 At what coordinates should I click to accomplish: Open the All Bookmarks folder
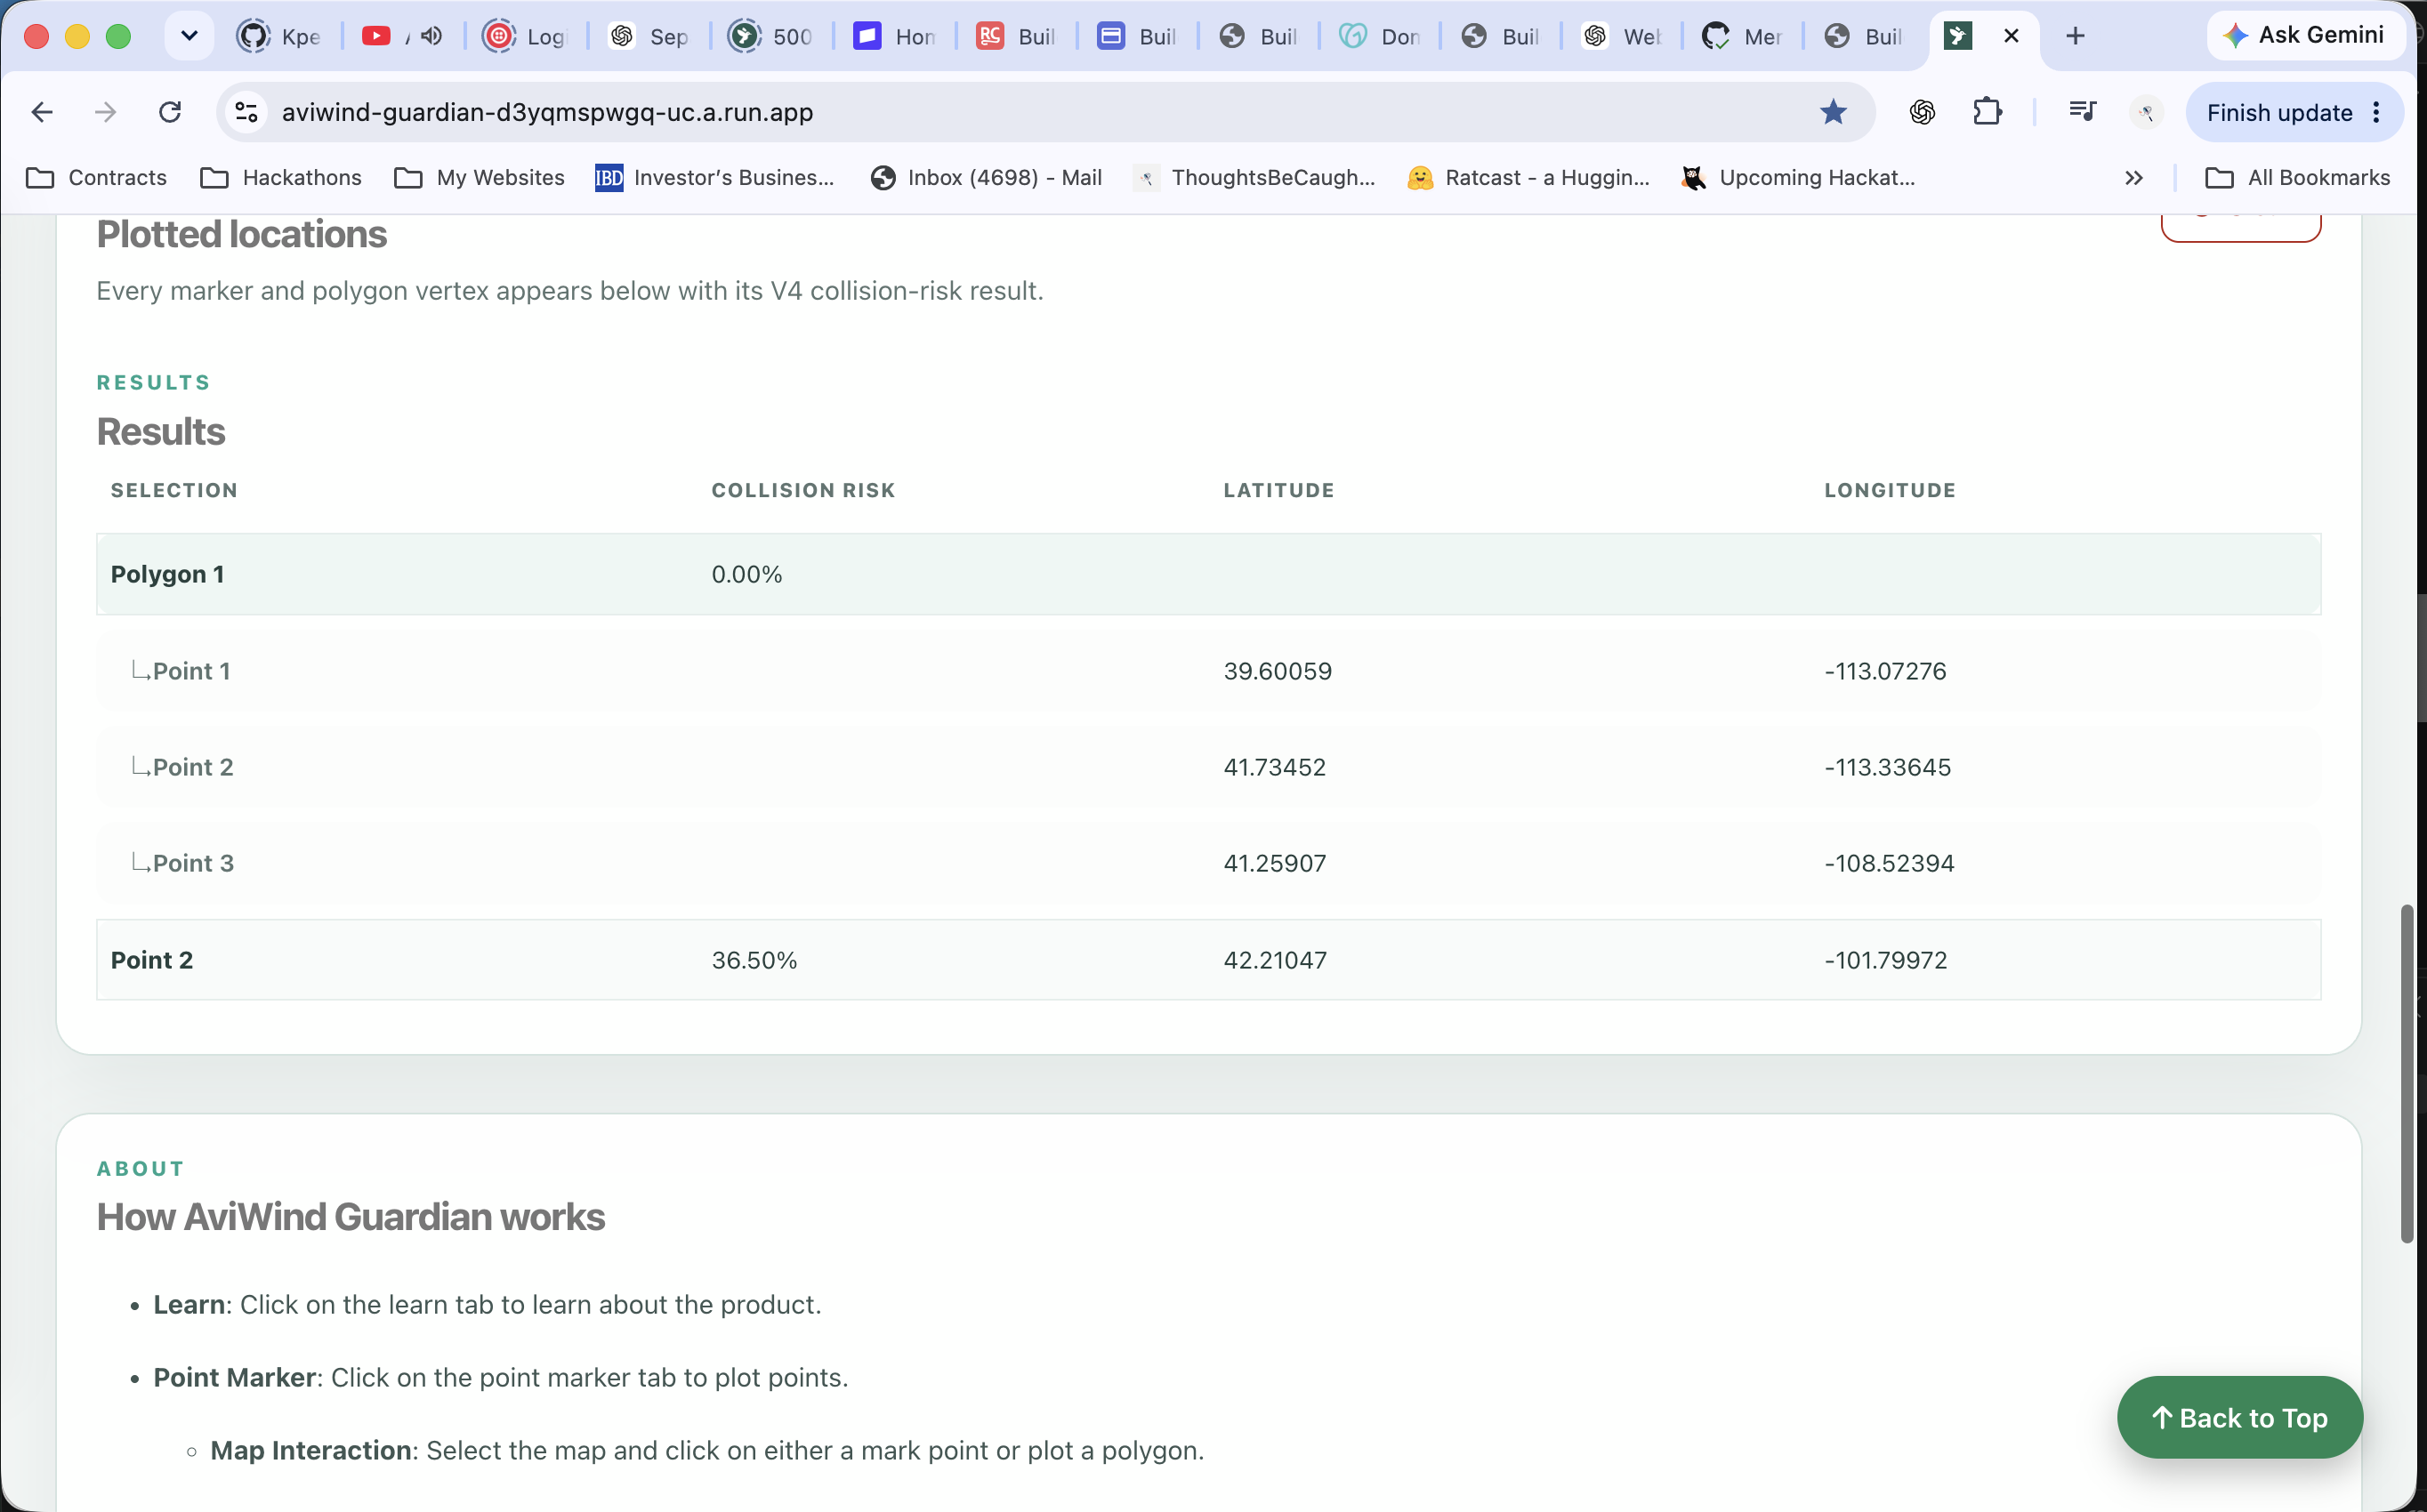pos(2297,178)
